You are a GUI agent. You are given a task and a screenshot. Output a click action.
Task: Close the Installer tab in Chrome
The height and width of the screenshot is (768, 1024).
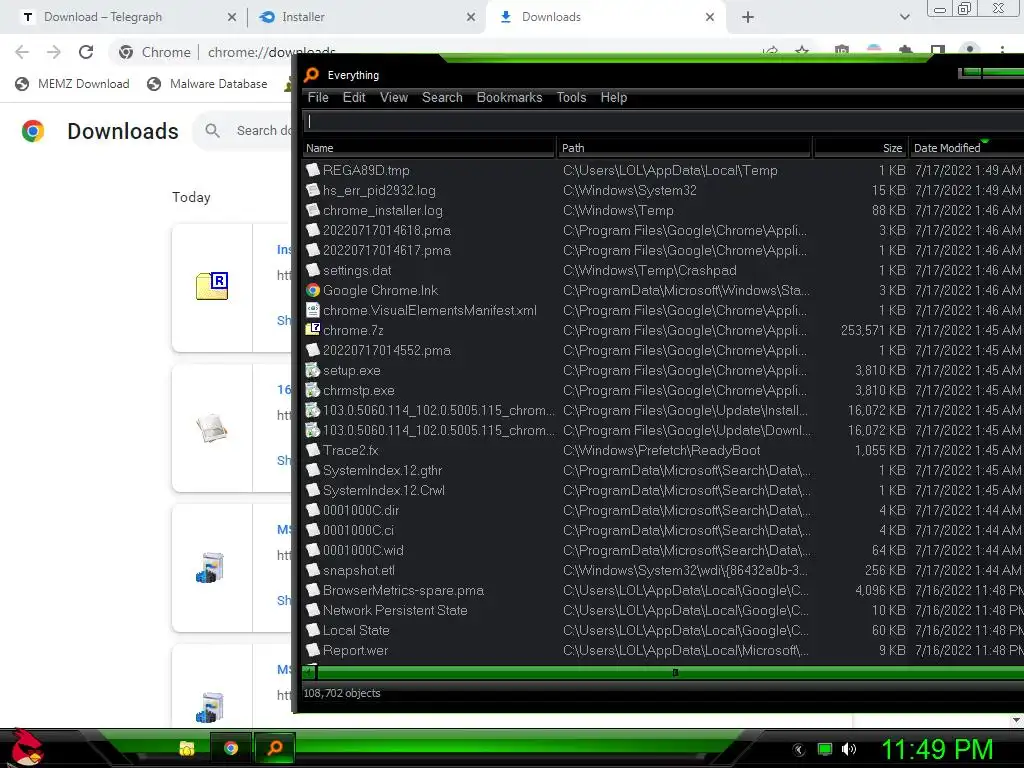pos(471,17)
